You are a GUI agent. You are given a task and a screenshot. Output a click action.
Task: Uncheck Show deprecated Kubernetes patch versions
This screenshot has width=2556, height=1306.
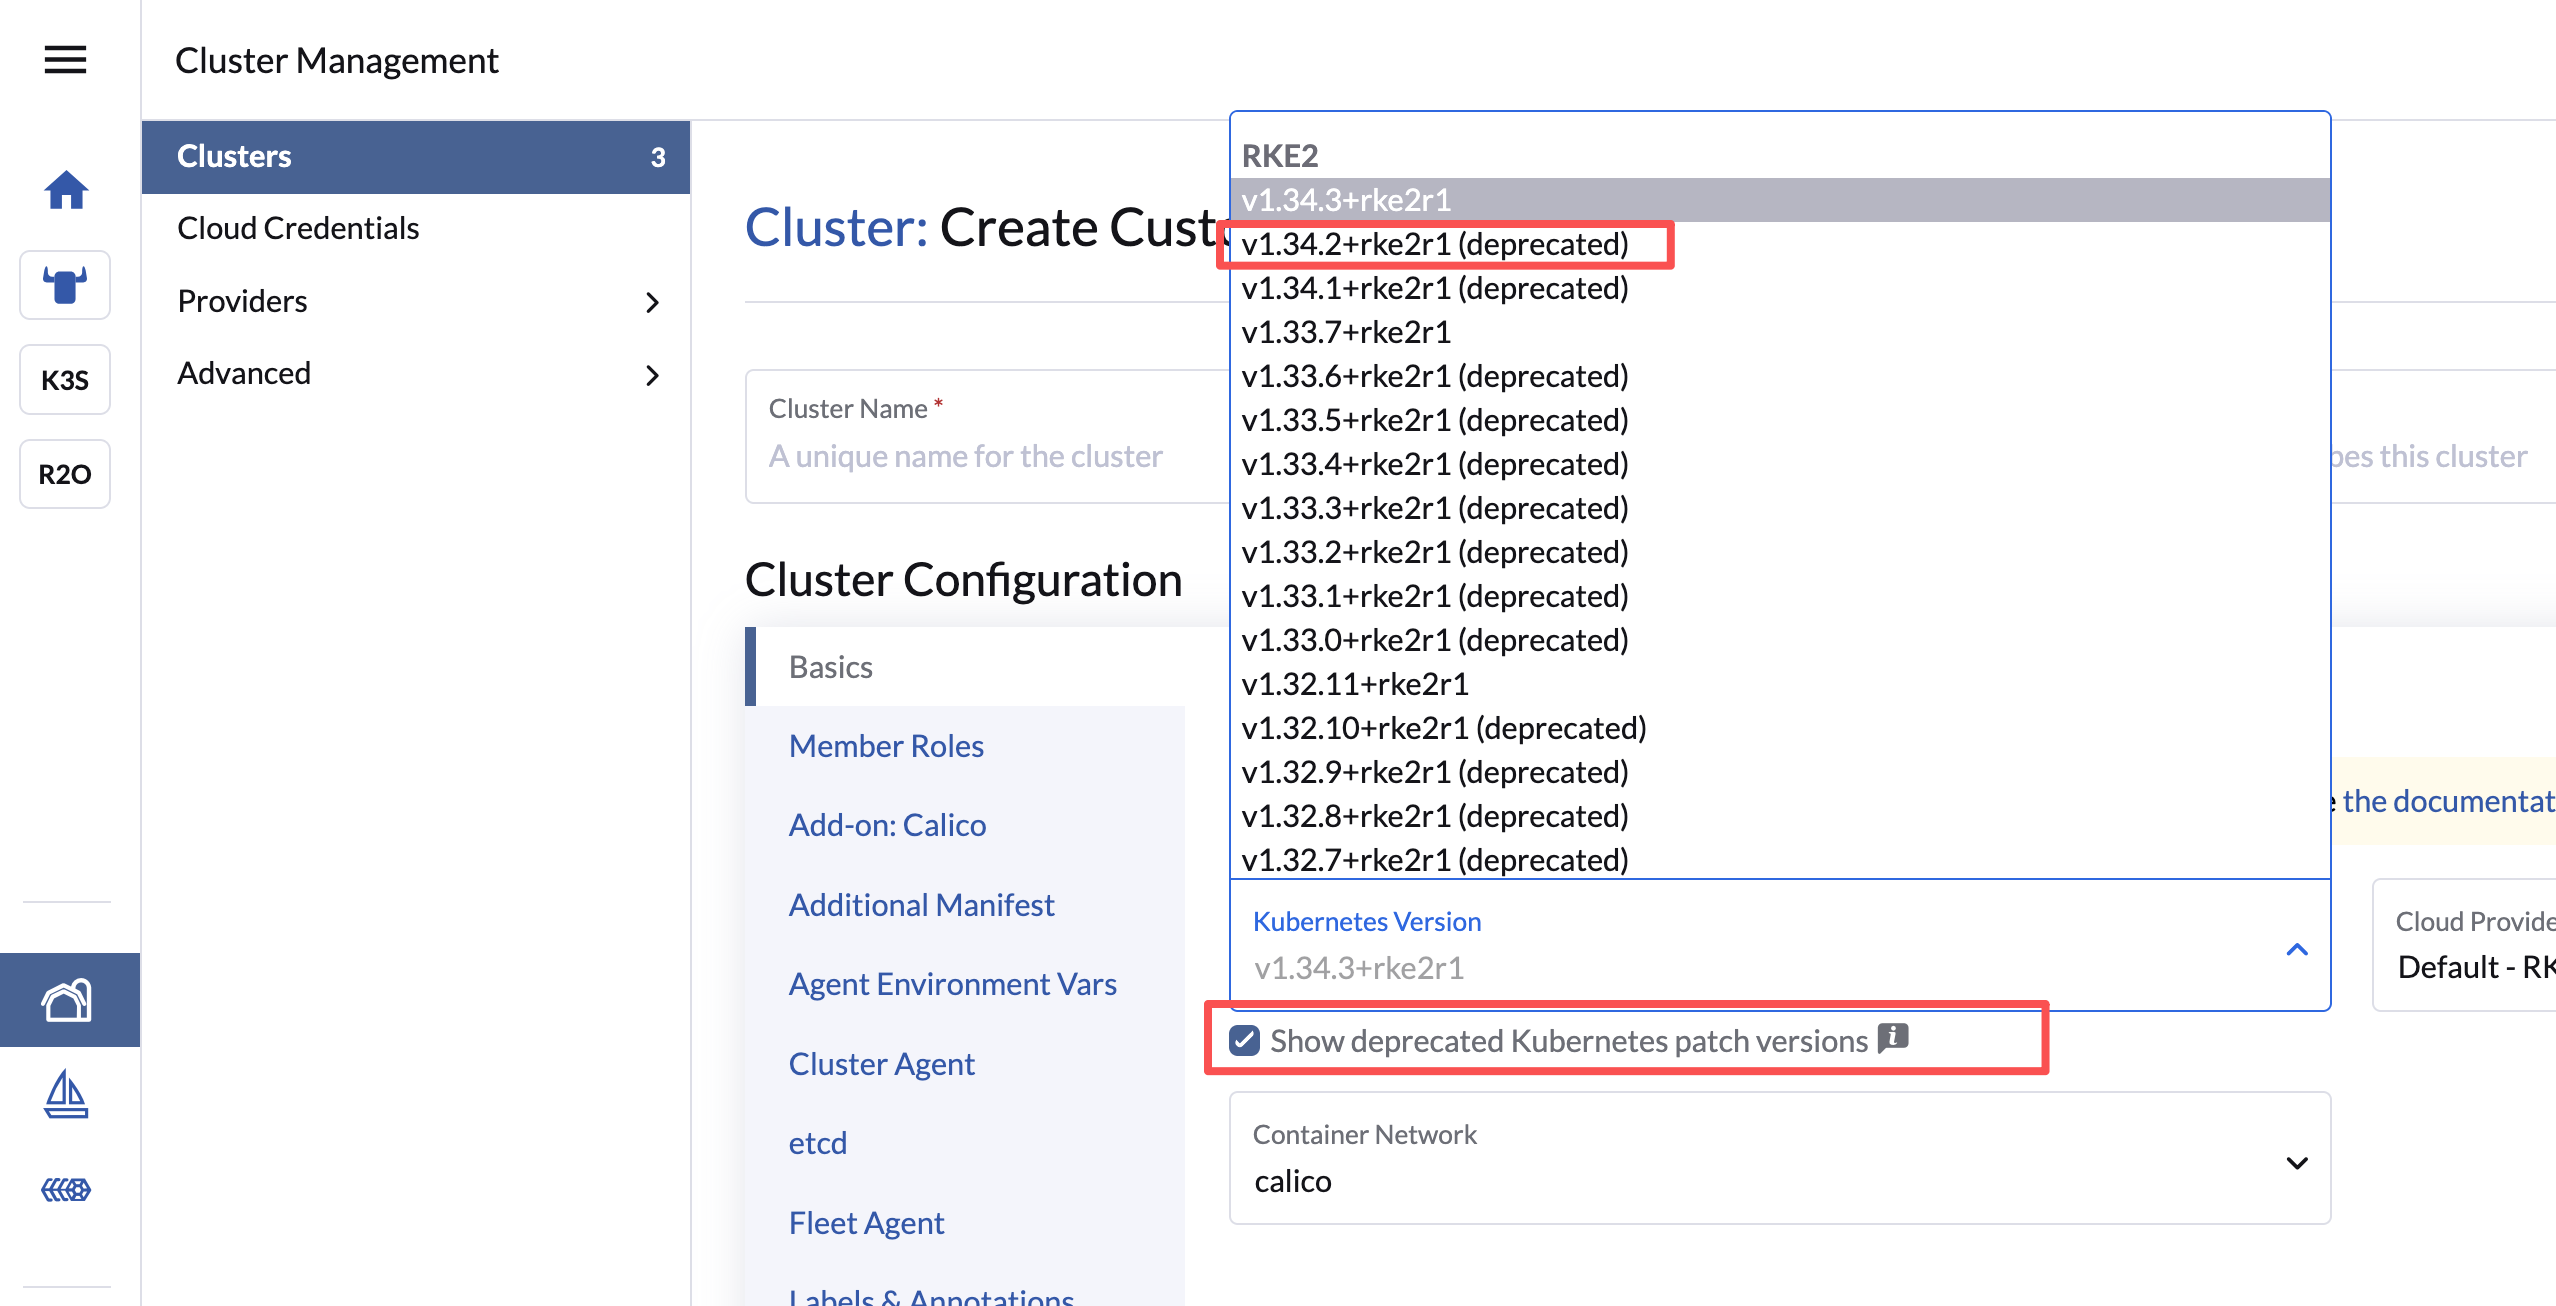(1245, 1041)
